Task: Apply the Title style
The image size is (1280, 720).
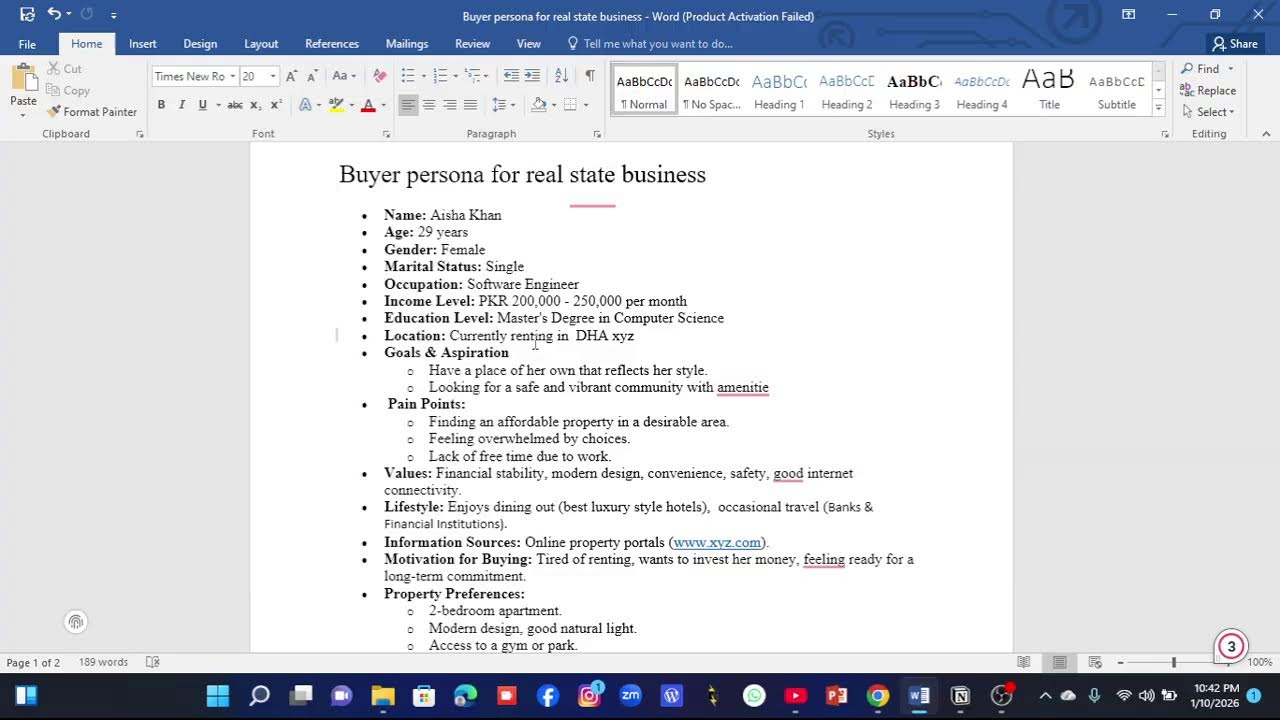Action: tap(1049, 91)
